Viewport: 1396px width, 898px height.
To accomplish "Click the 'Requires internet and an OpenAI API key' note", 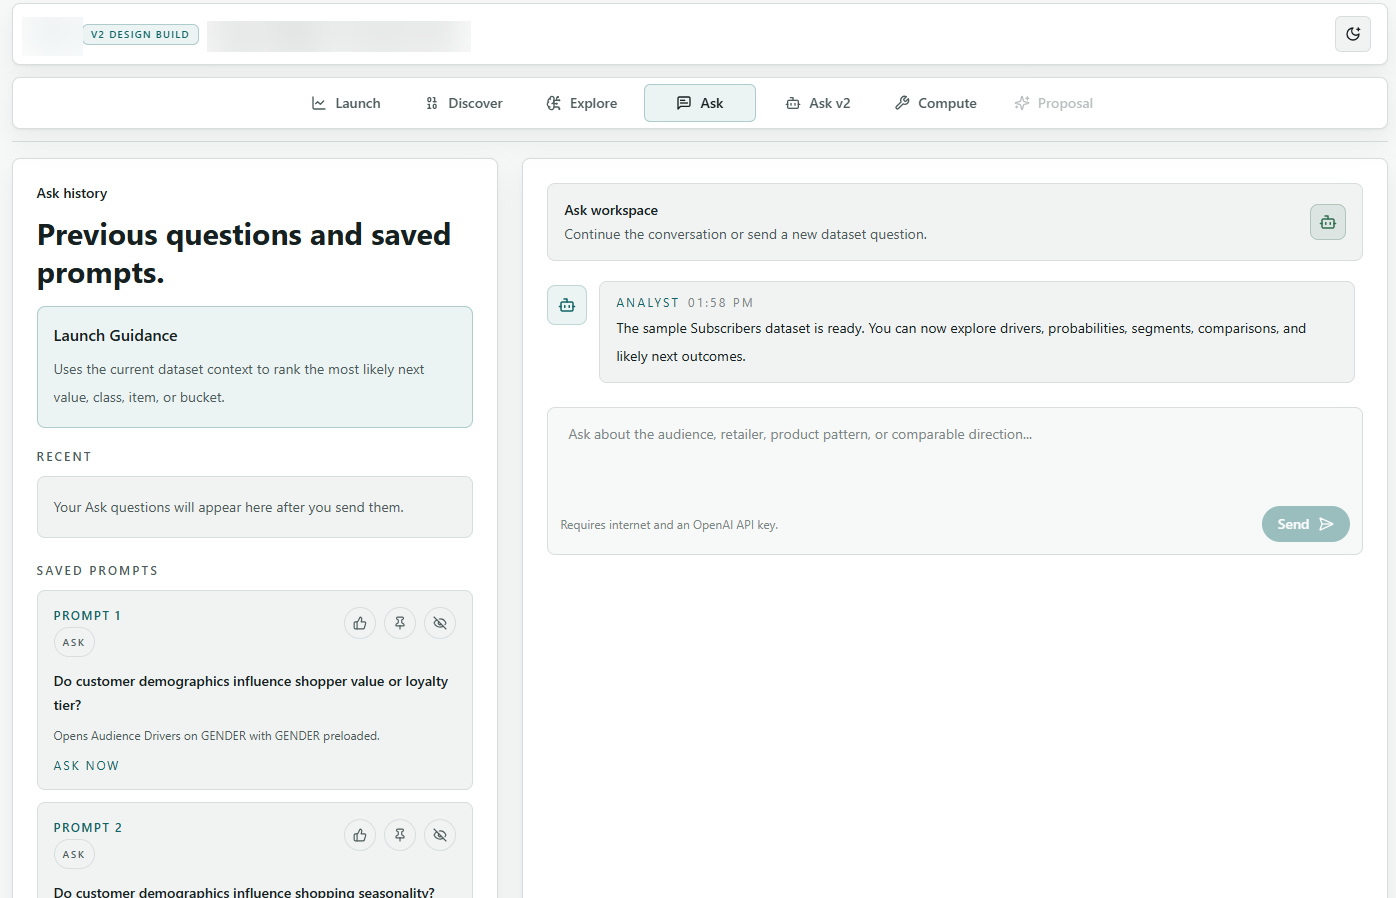I will point(669,525).
